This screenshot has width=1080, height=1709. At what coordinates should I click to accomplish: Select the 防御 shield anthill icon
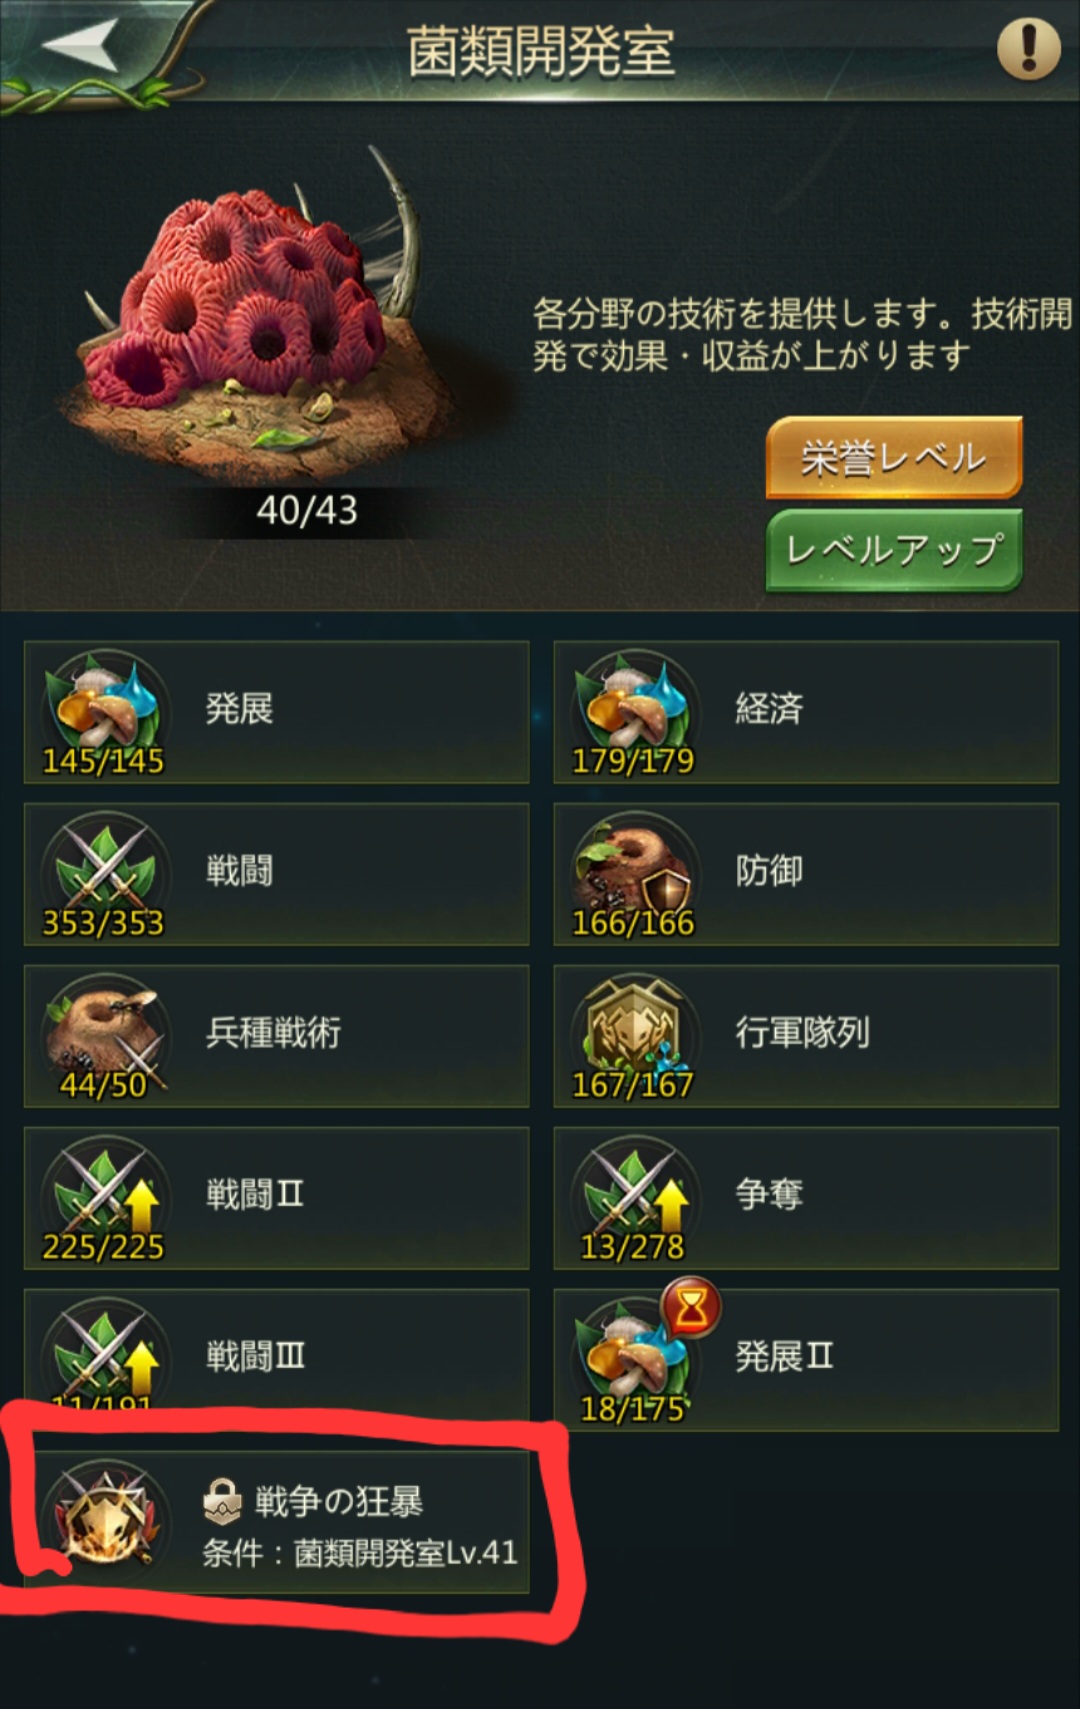pos(632,868)
